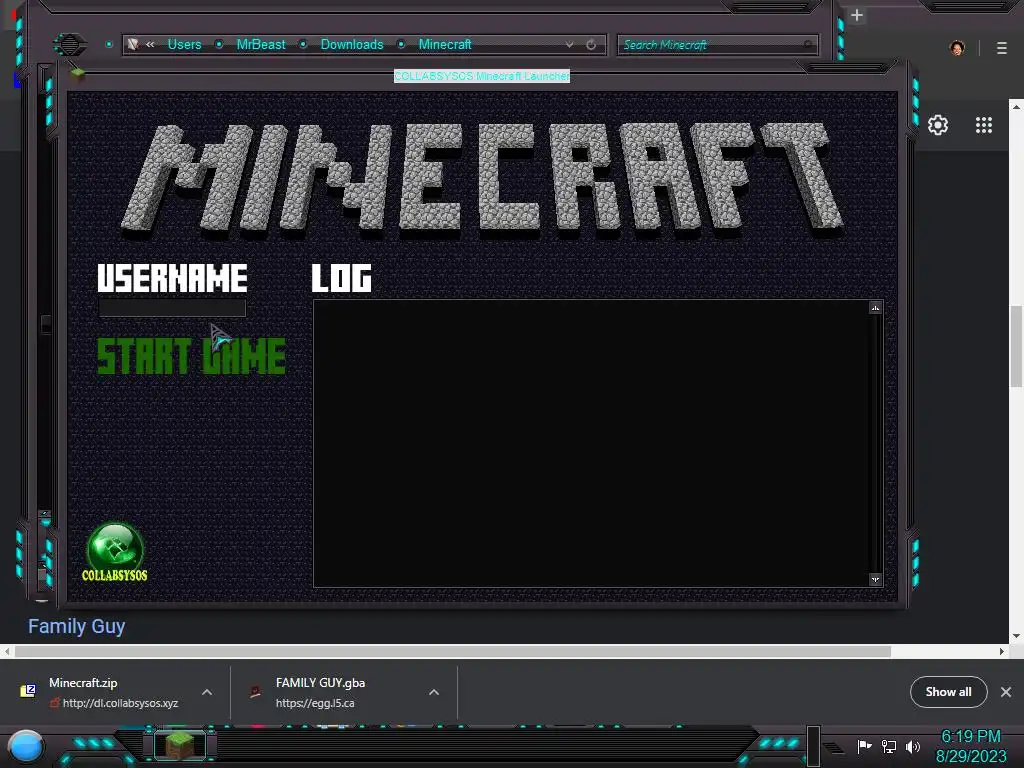This screenshot has width=1024, height=768.
Task: Click Show all downloads
Action: point(948,692)
